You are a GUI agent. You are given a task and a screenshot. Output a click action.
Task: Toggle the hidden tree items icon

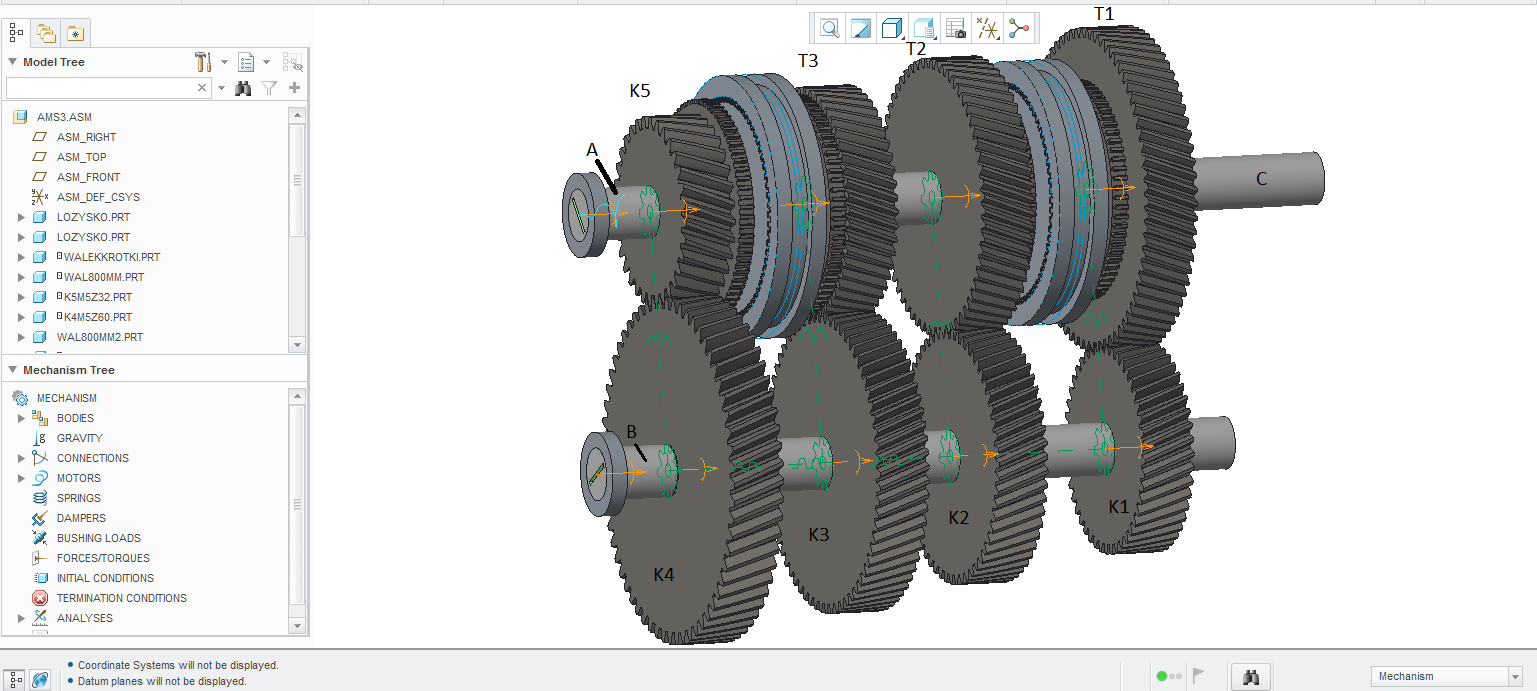click(x=293, y=62)
